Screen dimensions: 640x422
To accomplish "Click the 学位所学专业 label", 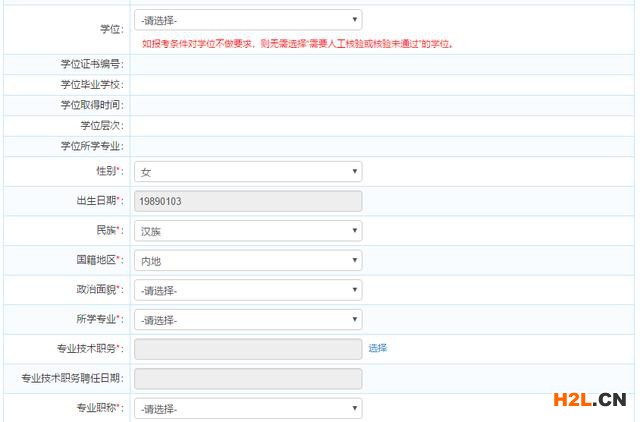I will [x=91, y=146].
